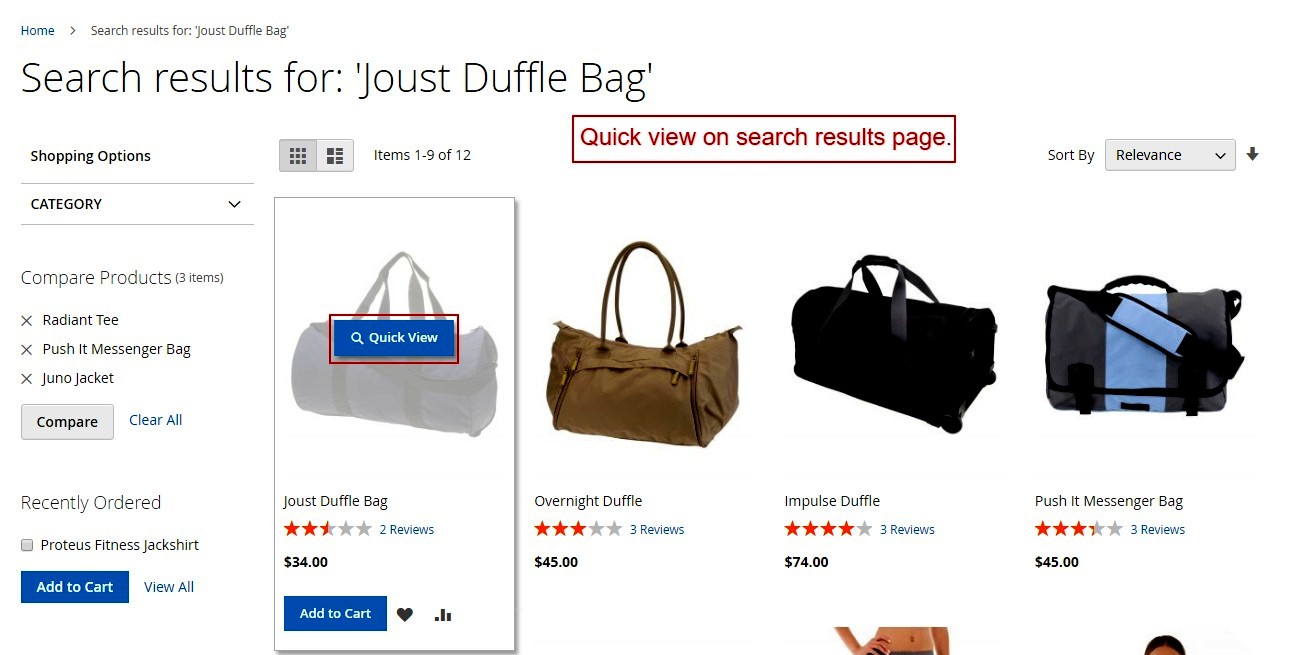View 3 Reviews for Impulse Duffle
This screenshot has height=655, width=1298.
tap(907, 530)
